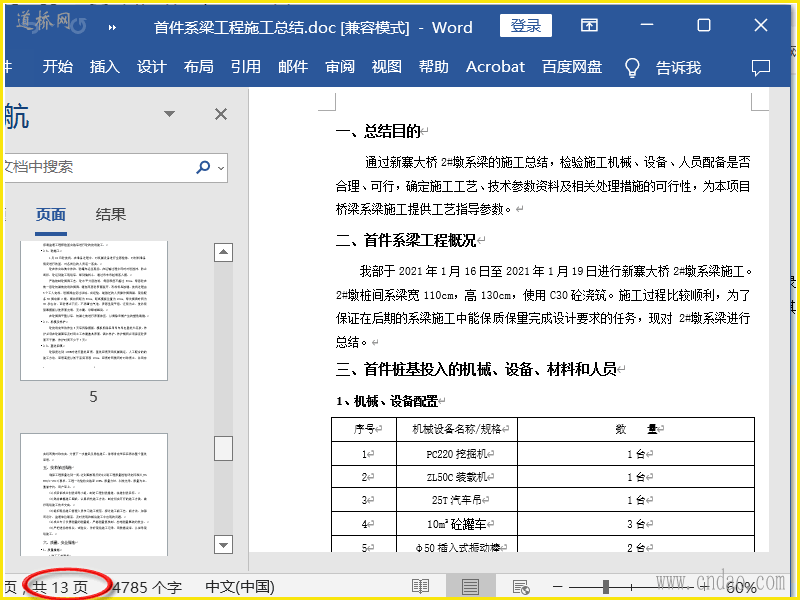This screenshot has width=800, height=600.
Task: Click the 60% zoom level
Action: coord(741,588)
